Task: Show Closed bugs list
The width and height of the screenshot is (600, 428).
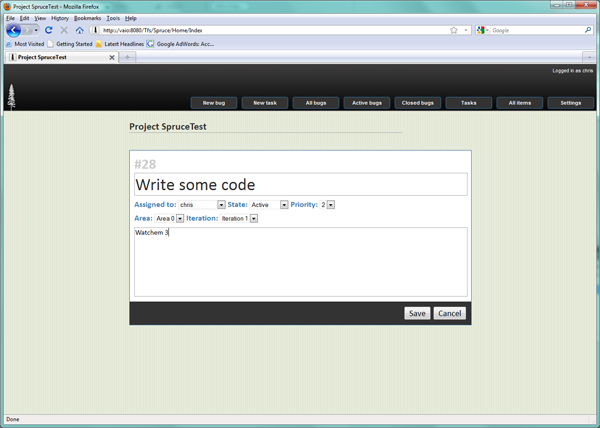Action: [417, 103]
